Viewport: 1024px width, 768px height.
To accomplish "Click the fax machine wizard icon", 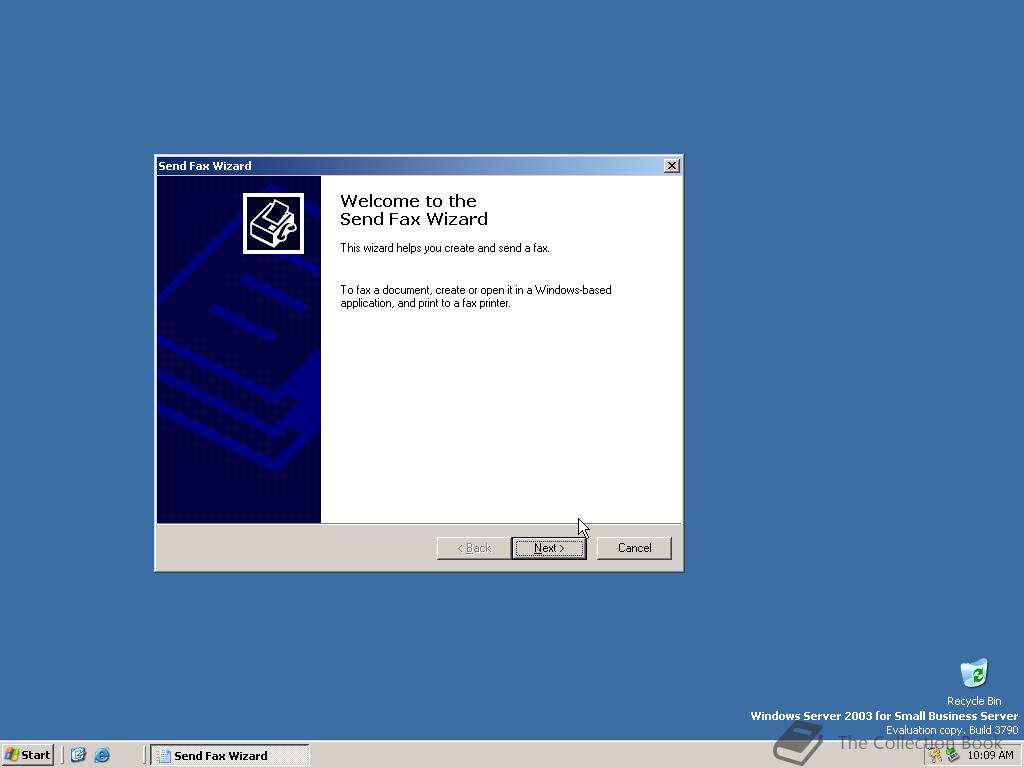I will pos(273,223).
